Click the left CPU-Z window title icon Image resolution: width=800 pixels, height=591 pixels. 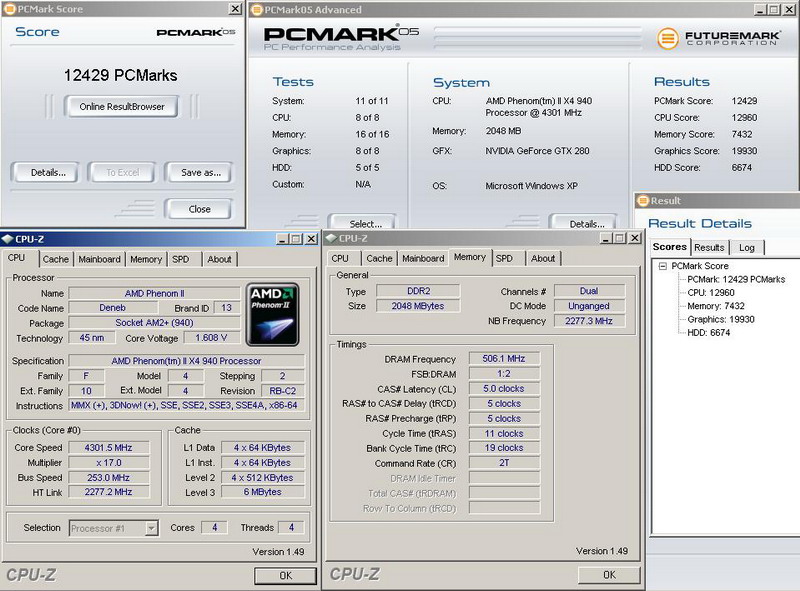click(7, 238)
